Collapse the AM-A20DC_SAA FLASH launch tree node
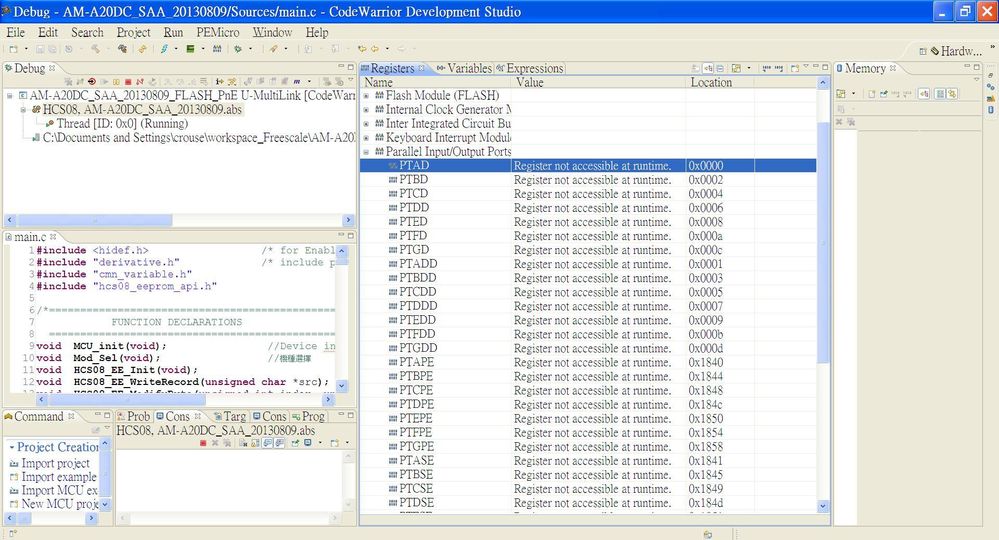Screen dimensions: 999x540 10,96
